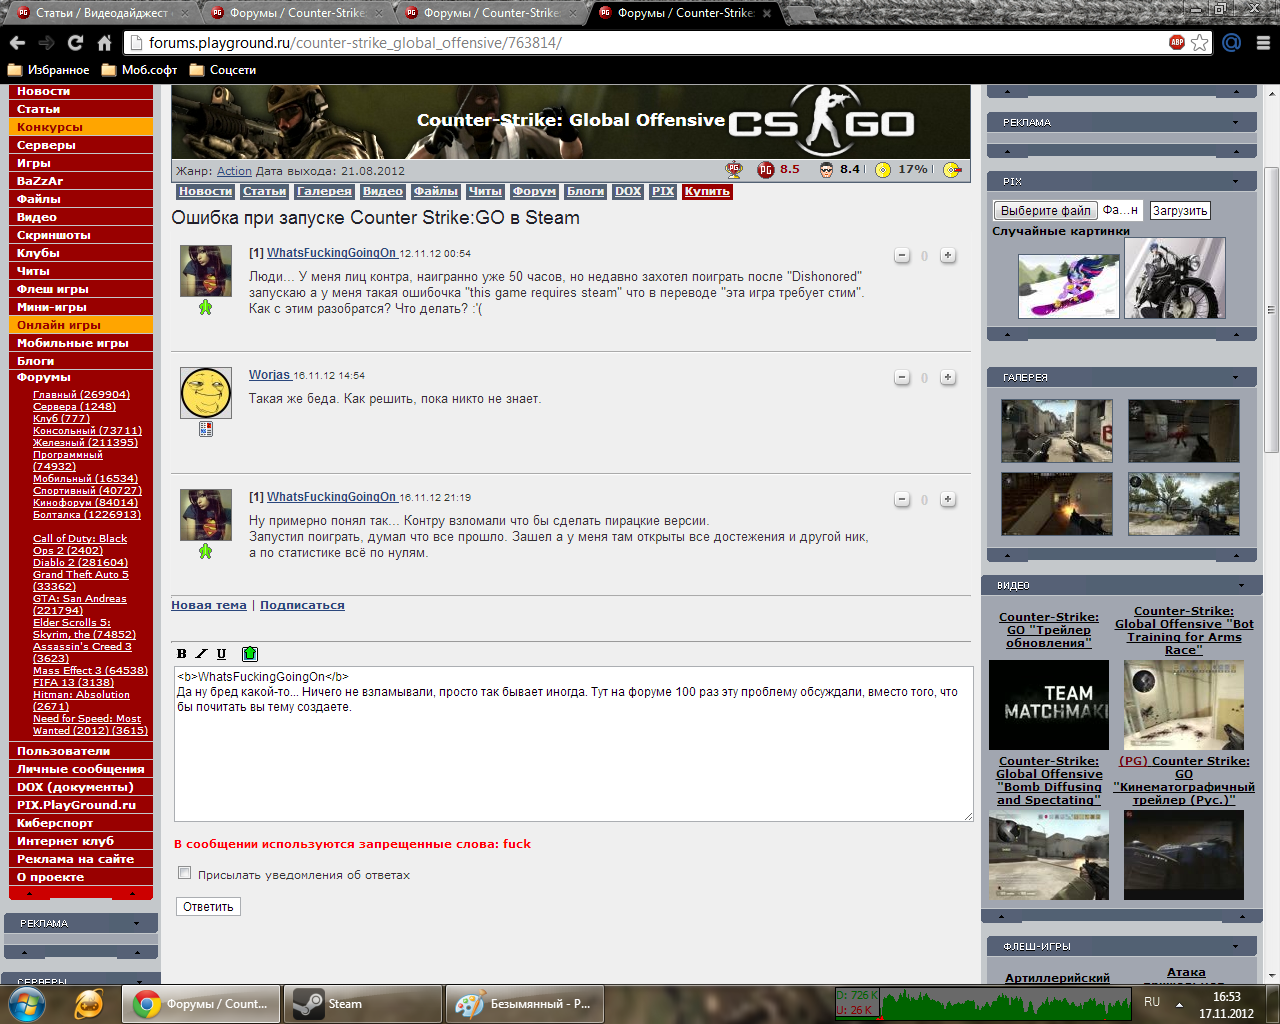Collapse the PIX panel
The width and height of the screenshot is (1280, 1024).
tap(1236, 182)
